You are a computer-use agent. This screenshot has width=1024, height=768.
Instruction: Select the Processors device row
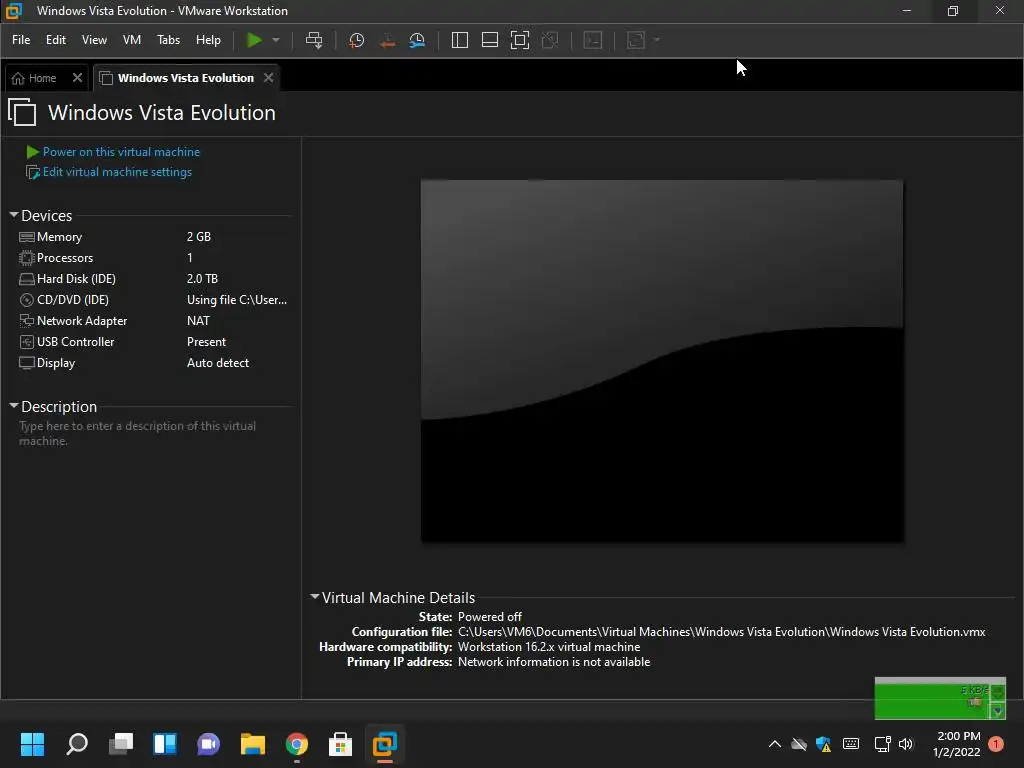click(x=153, y=257)
